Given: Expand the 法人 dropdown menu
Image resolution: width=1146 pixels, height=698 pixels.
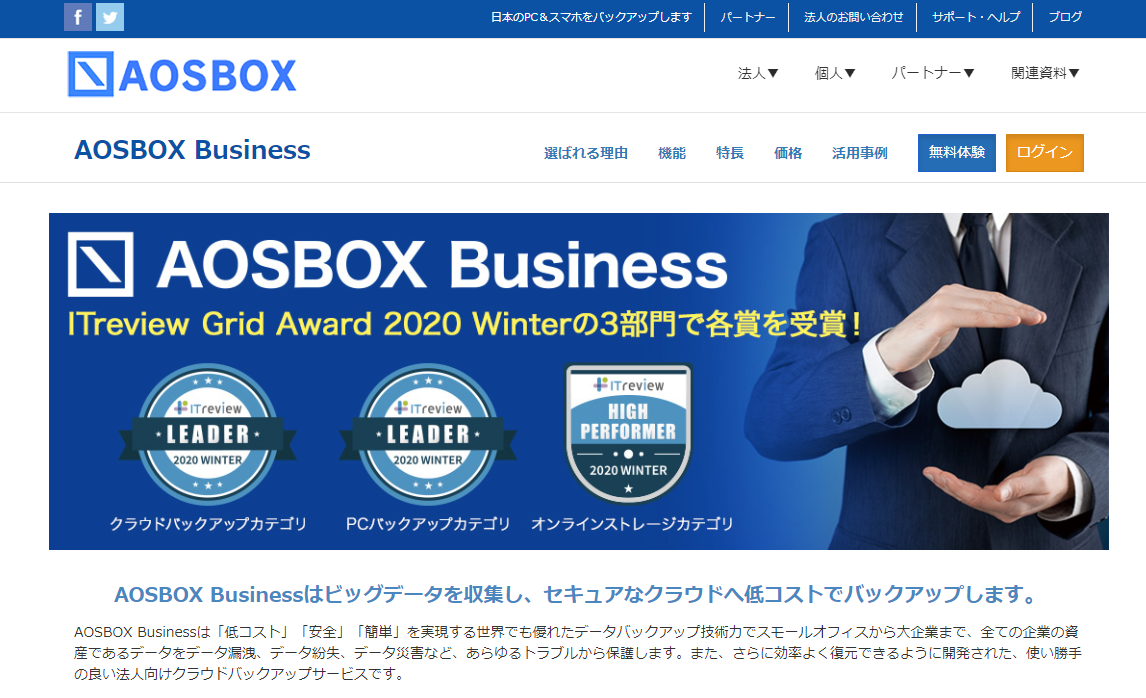Looking at the screenshot, I should [x=758, y=73].
